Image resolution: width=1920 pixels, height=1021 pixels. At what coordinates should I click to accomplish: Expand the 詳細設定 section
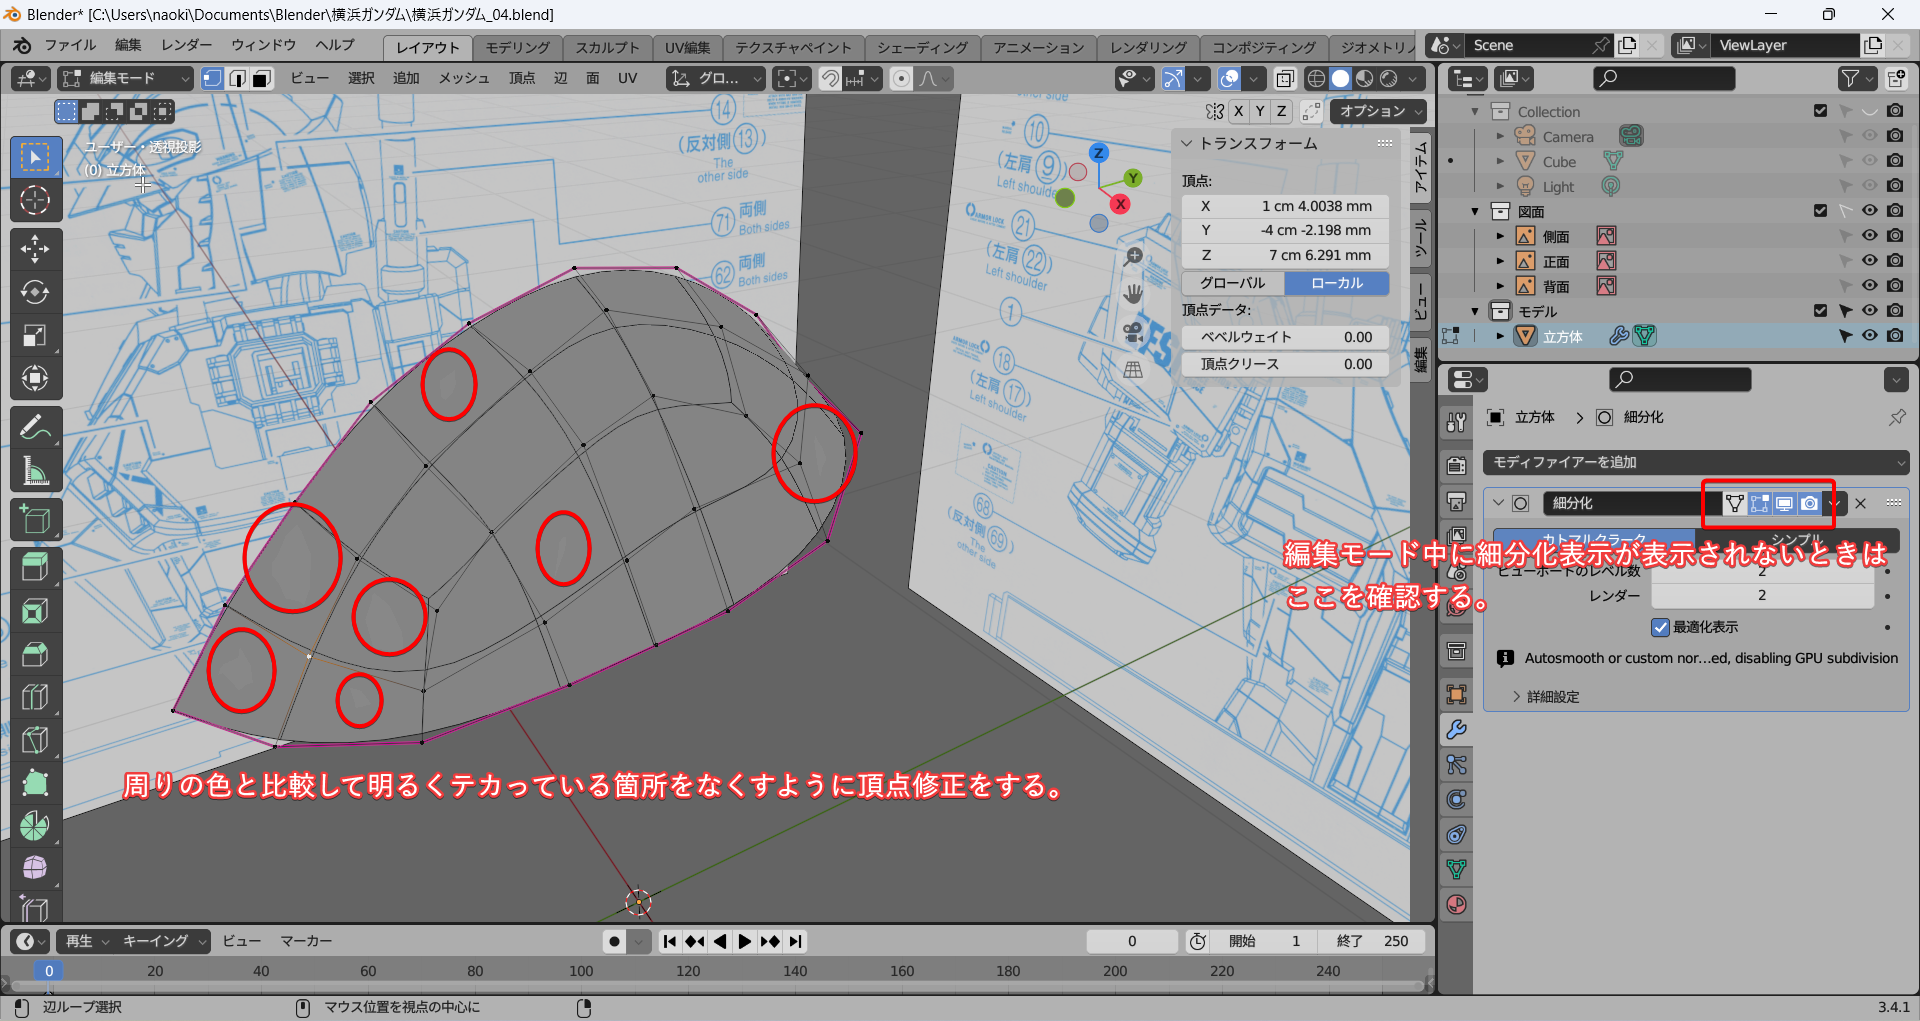tap(1552, 697)
